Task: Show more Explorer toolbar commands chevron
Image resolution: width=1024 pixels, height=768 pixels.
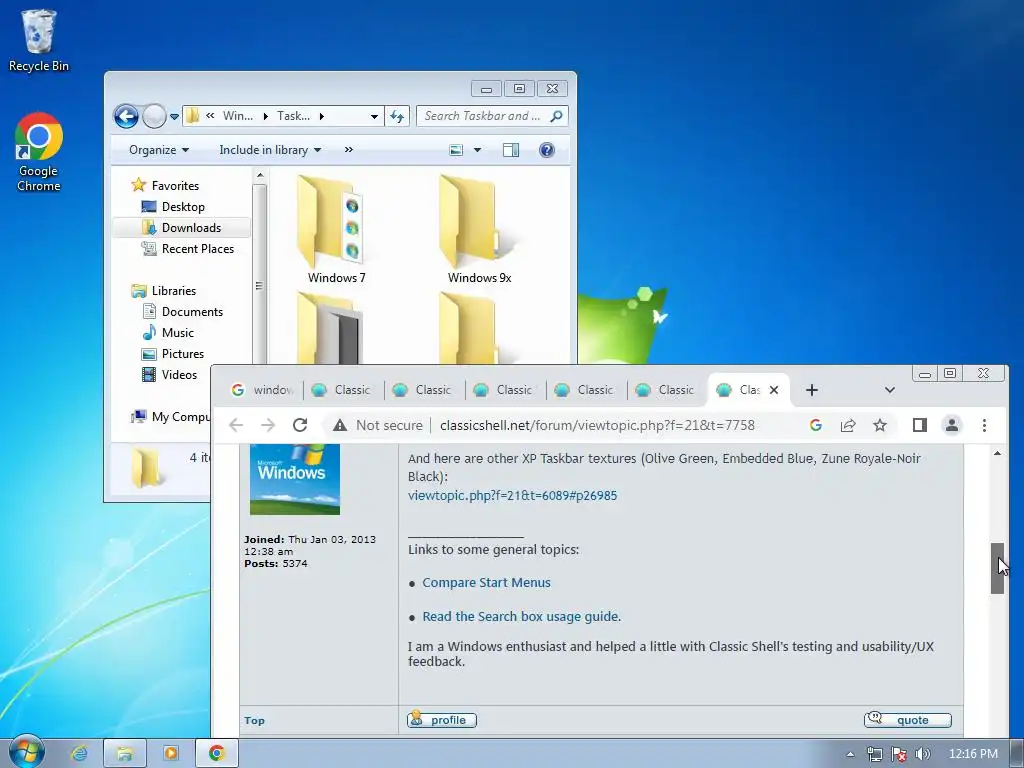Action: (x=349, y=150)
